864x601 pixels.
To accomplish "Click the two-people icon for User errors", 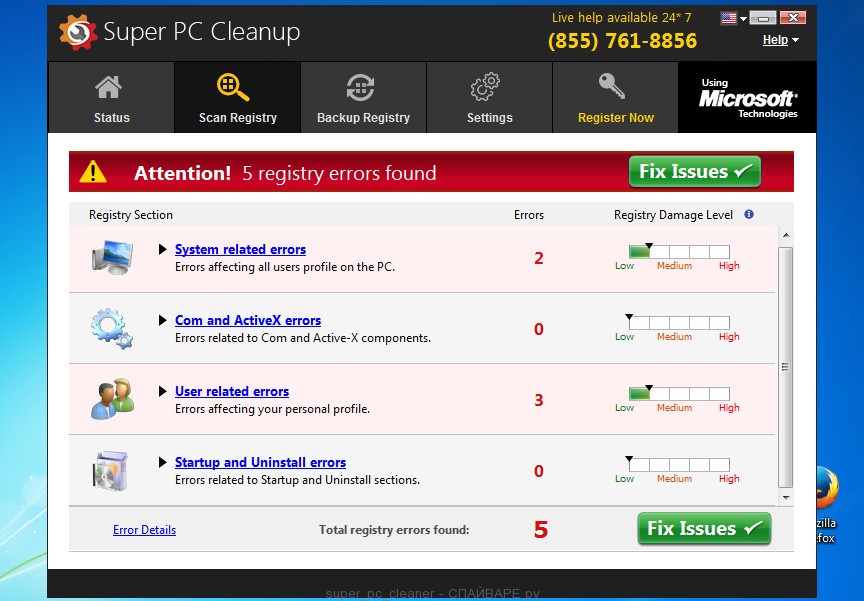I will pyautogui.click(x=113, y=399).
